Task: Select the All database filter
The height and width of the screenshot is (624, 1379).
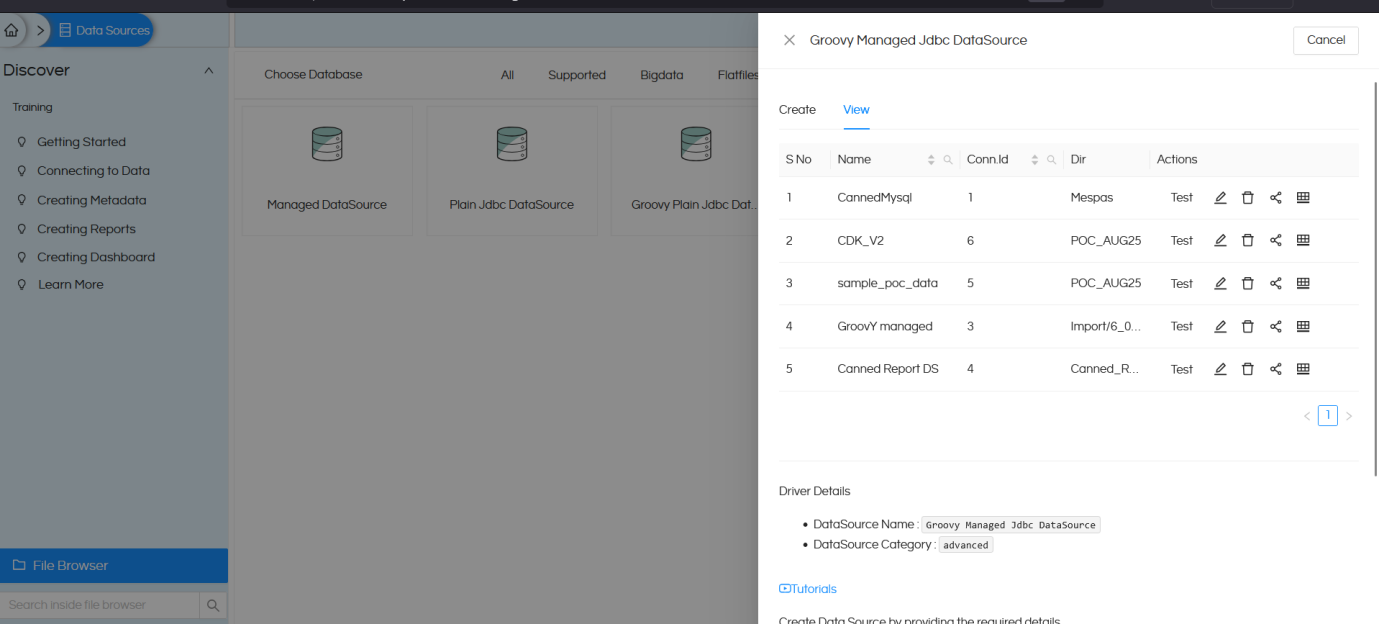Action: pos(507,75)
